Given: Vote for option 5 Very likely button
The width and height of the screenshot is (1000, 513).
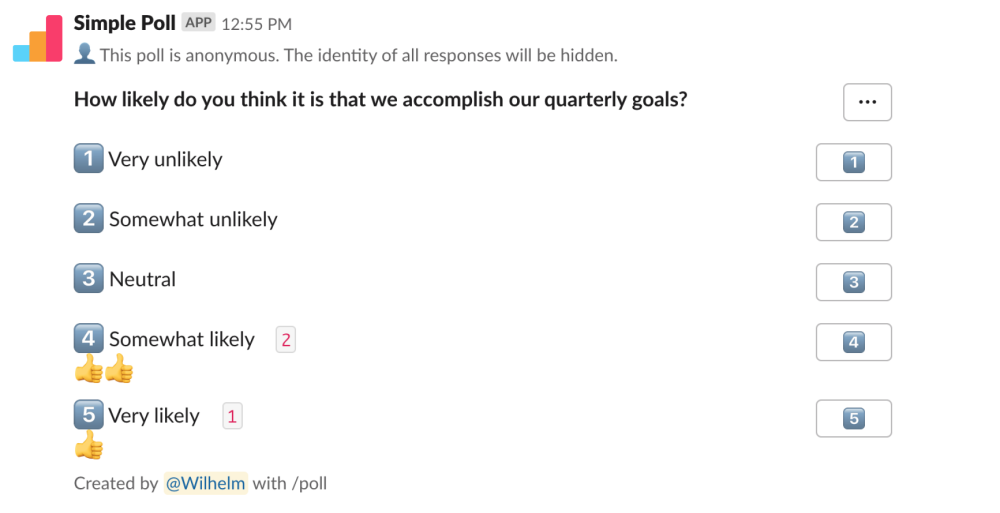Looking at the screenshot, I should [x=853, y=418].
